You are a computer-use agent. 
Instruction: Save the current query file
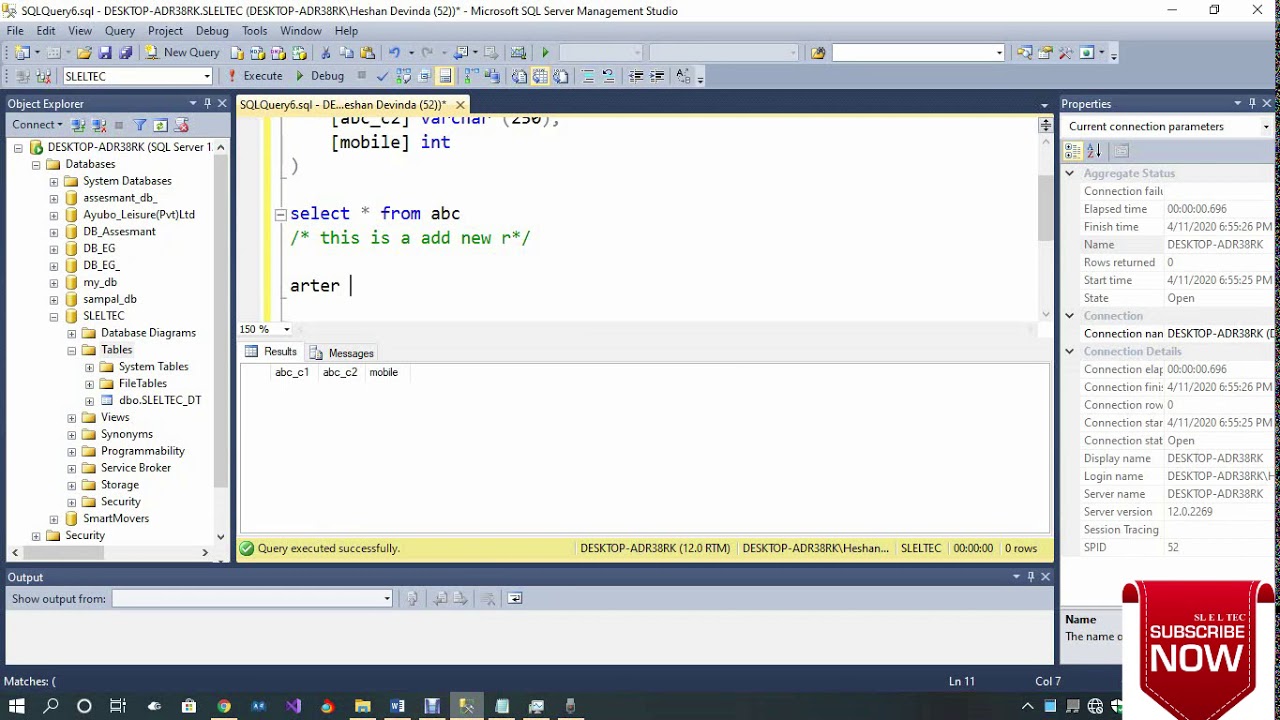tap(105, 53)
